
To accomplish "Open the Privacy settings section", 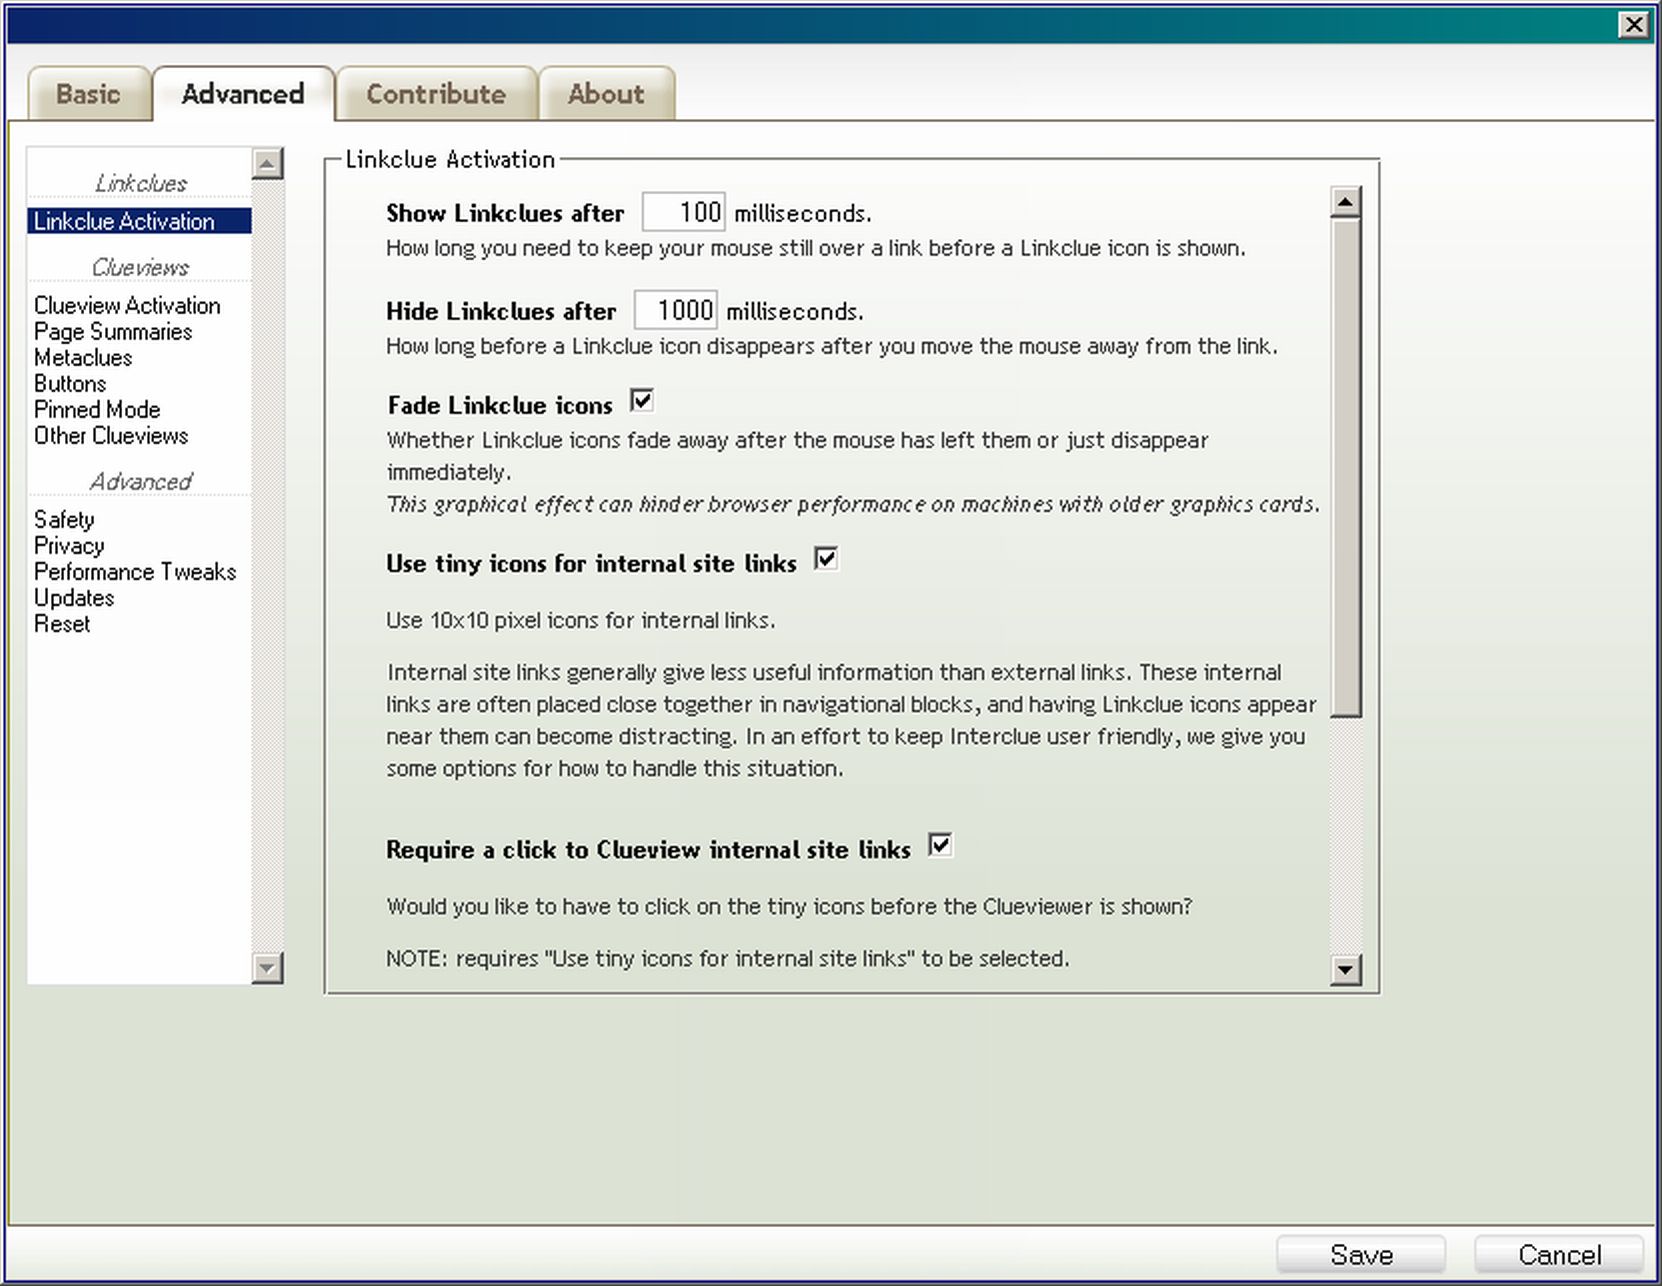I will (x=69, y=546).
